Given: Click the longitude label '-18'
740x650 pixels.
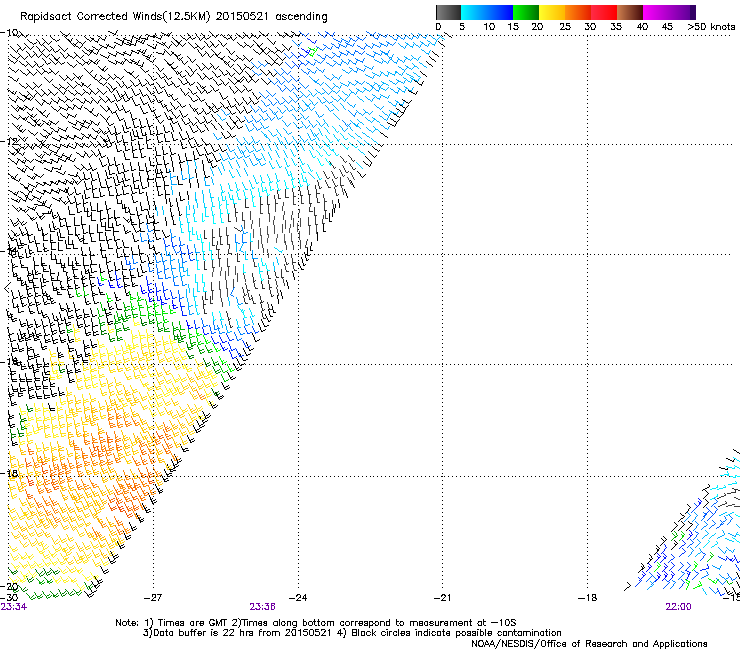Looking at the screenshot, I should pos(588,598).
